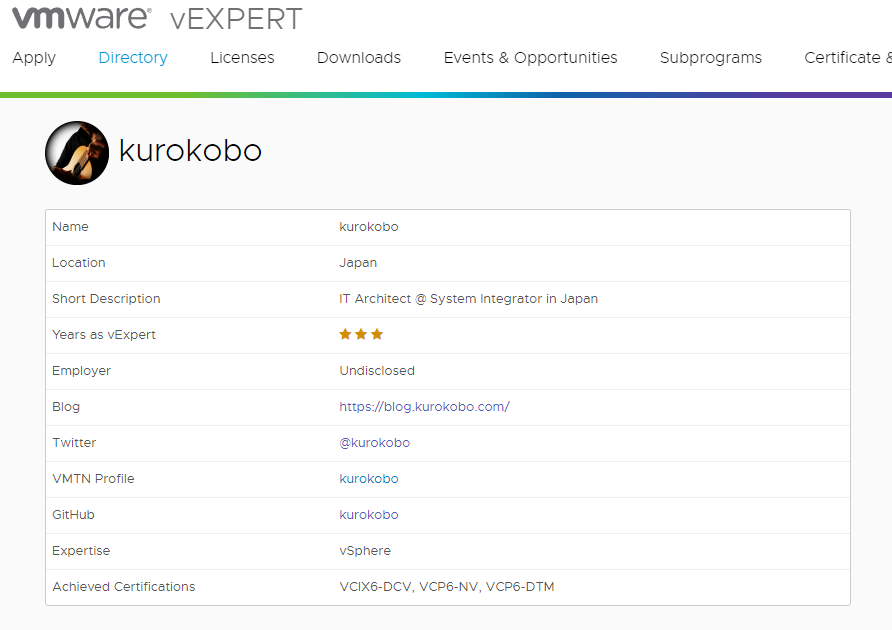Open the Subprograms menu item

[x=711, y=57]
